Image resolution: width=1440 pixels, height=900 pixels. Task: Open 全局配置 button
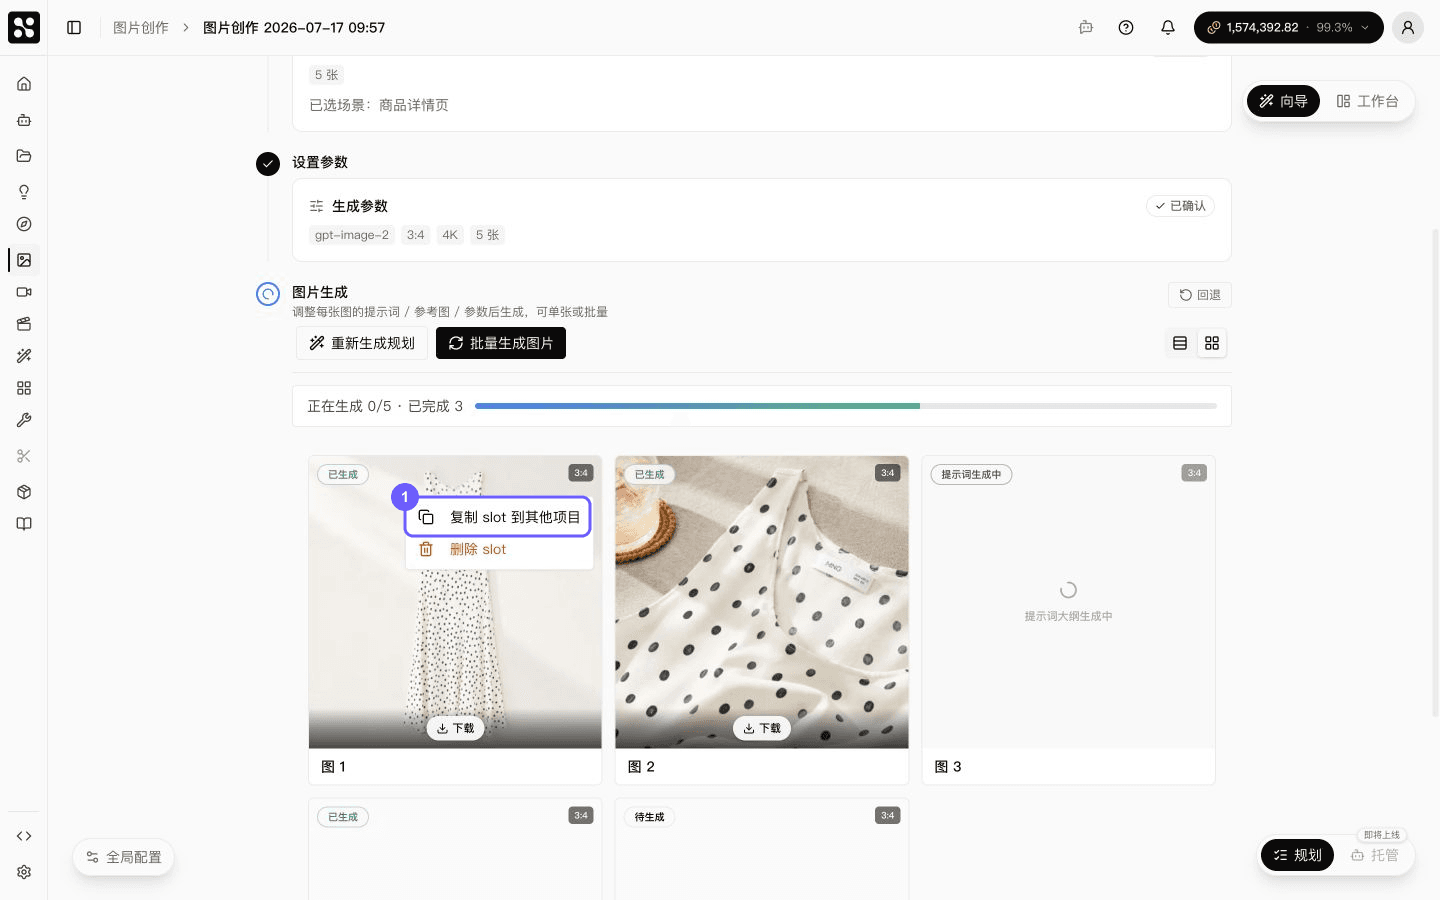[123, 857]
